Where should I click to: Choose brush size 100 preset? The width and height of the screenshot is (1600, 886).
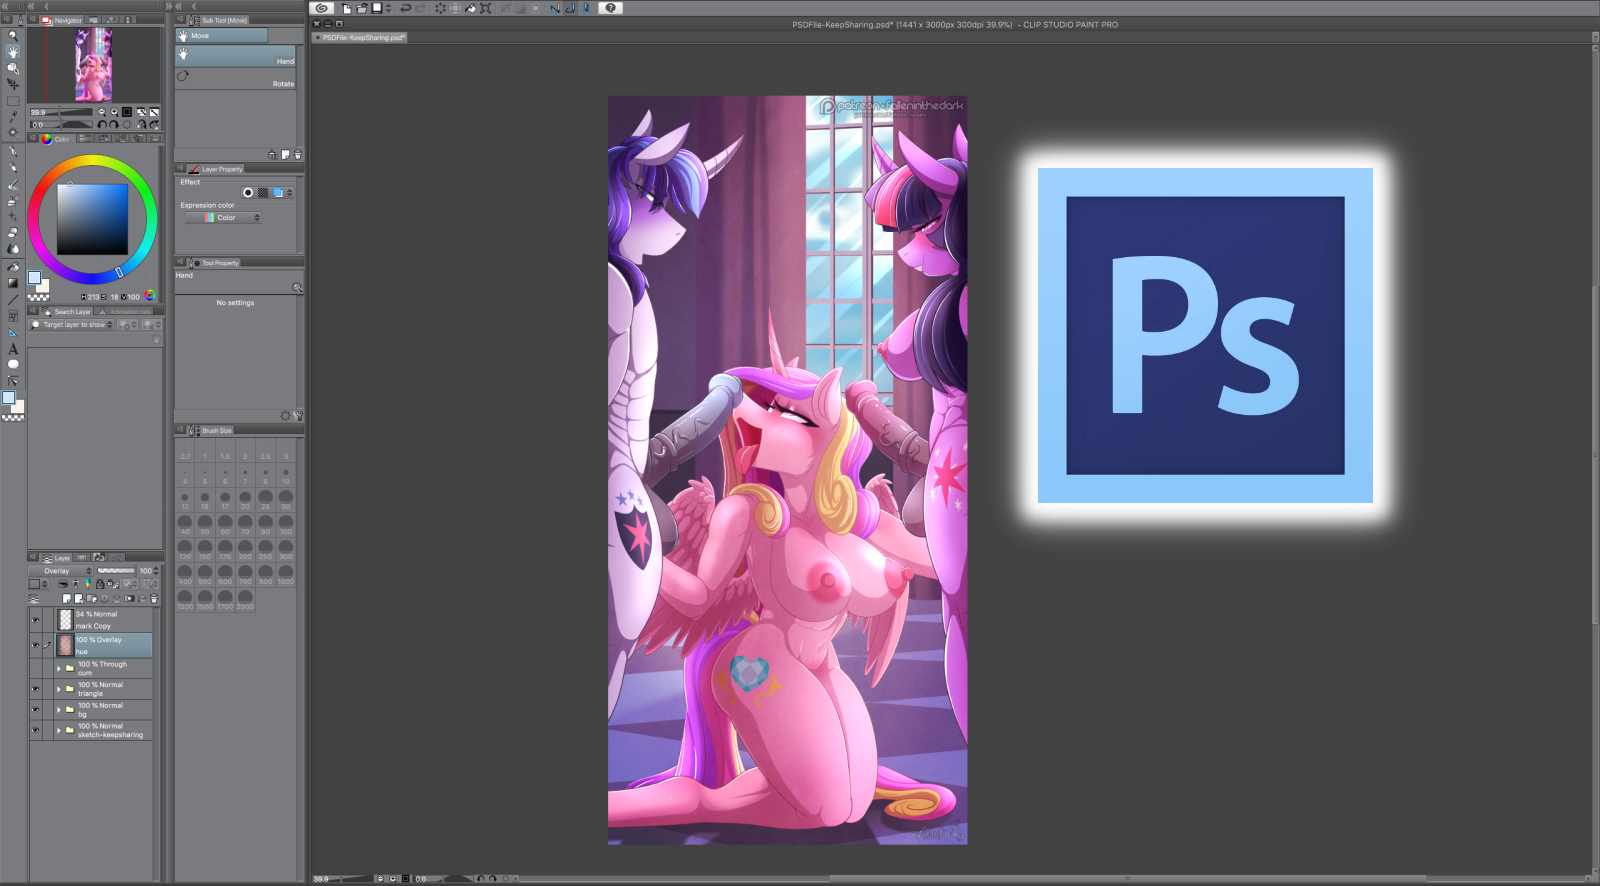tap(286, 523)
